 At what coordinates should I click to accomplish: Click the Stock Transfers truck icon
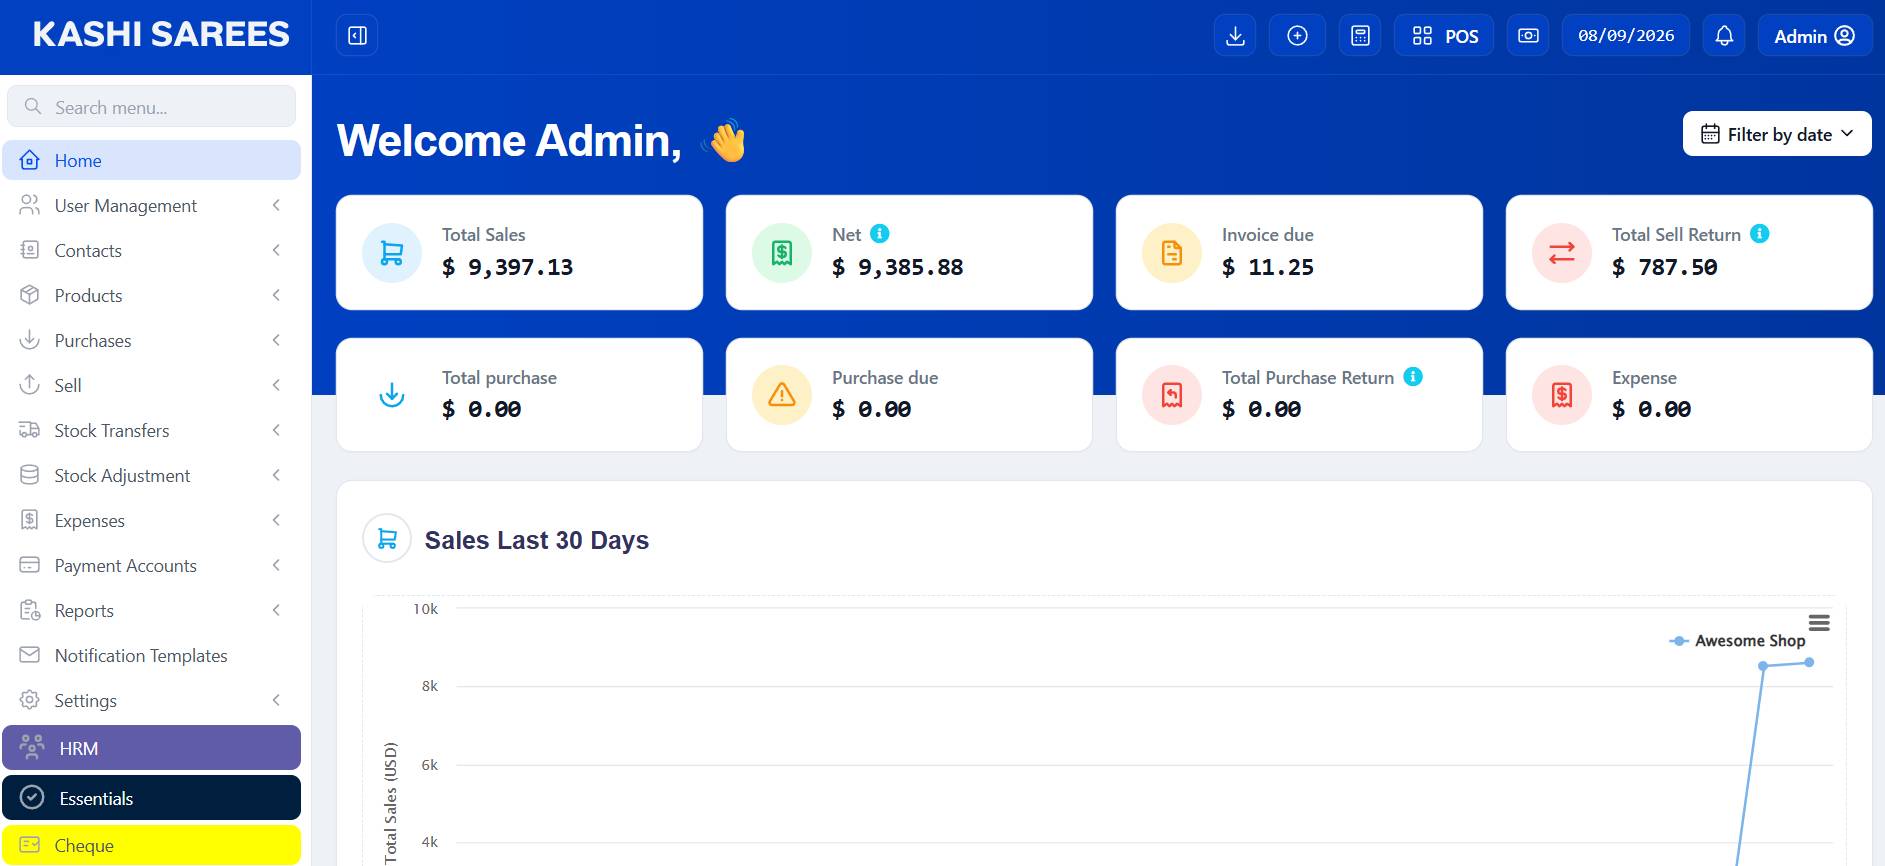[x=30, y=430]
